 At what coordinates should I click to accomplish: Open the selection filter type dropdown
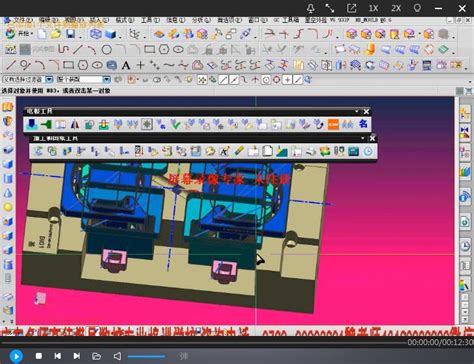point(49,79)
